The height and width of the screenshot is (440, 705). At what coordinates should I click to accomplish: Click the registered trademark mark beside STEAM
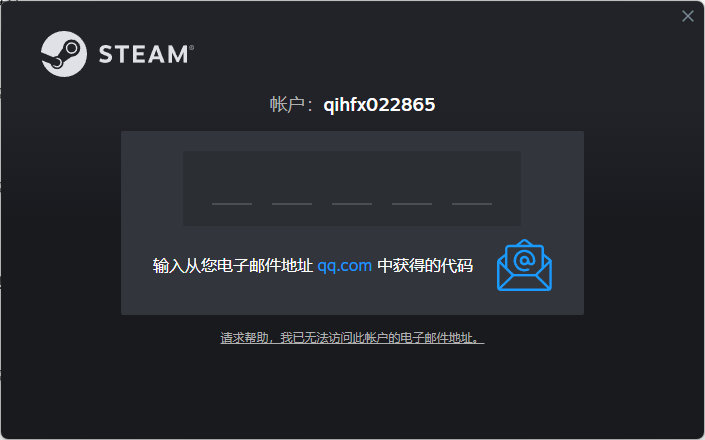192,47
